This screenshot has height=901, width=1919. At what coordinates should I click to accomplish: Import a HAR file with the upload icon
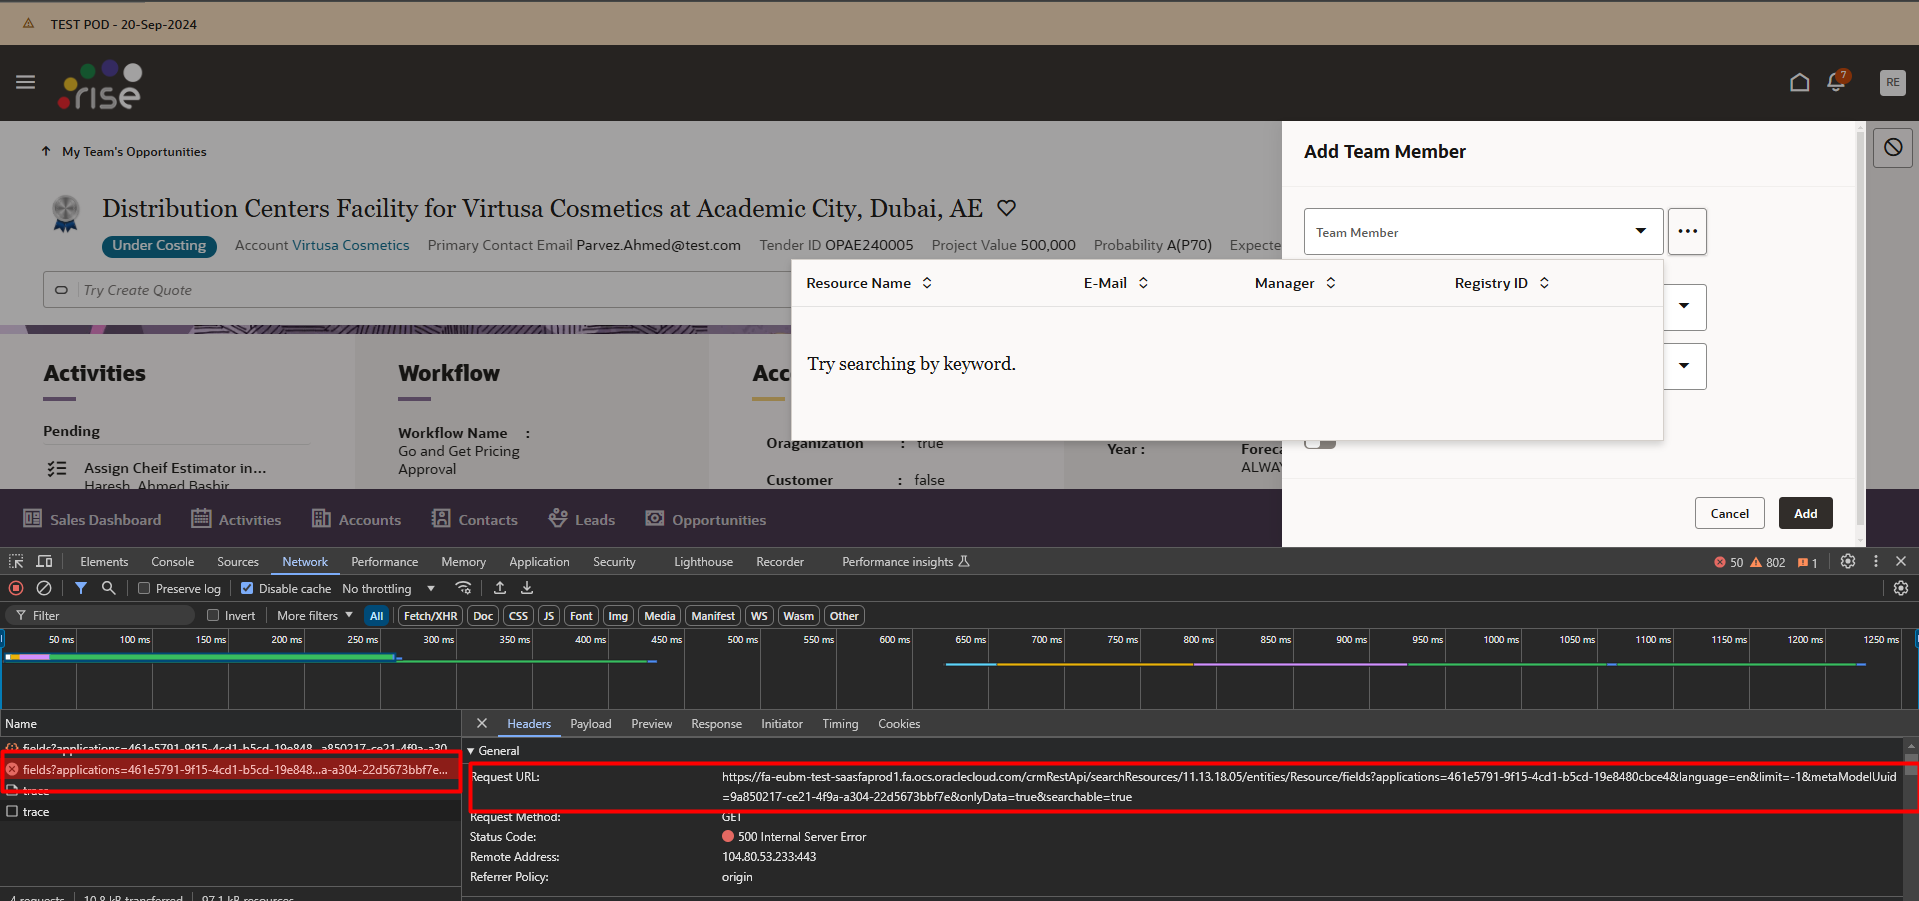500,588
